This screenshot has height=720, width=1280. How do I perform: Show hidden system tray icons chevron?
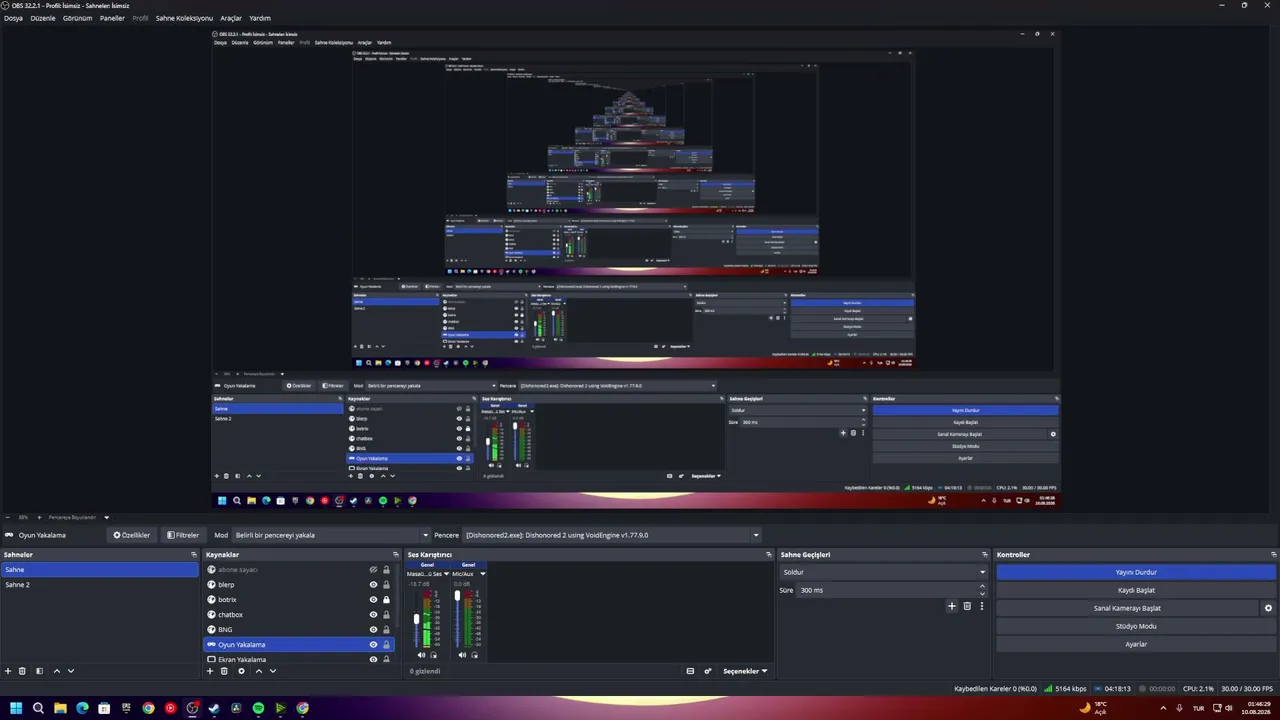pyautogui.click(x=1163, y=708)
